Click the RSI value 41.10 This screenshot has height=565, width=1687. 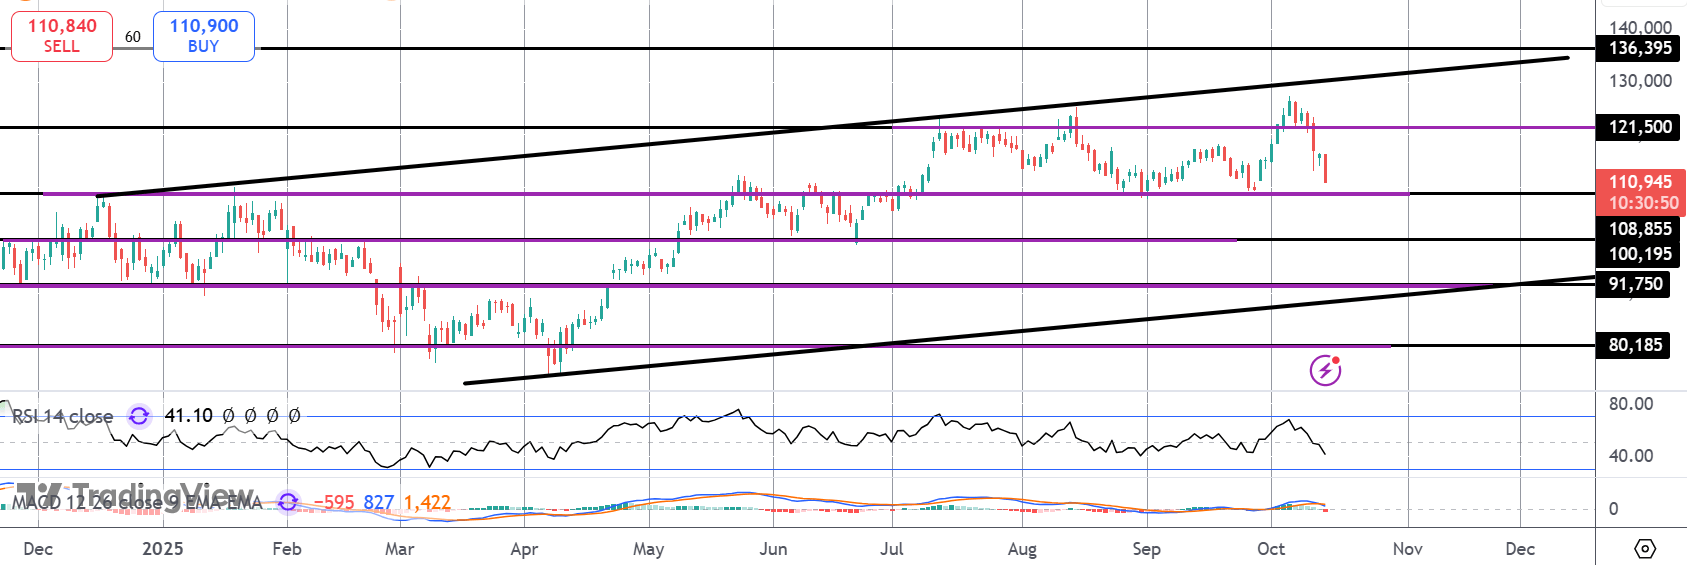pyautogui.click(x=188, y=415)
